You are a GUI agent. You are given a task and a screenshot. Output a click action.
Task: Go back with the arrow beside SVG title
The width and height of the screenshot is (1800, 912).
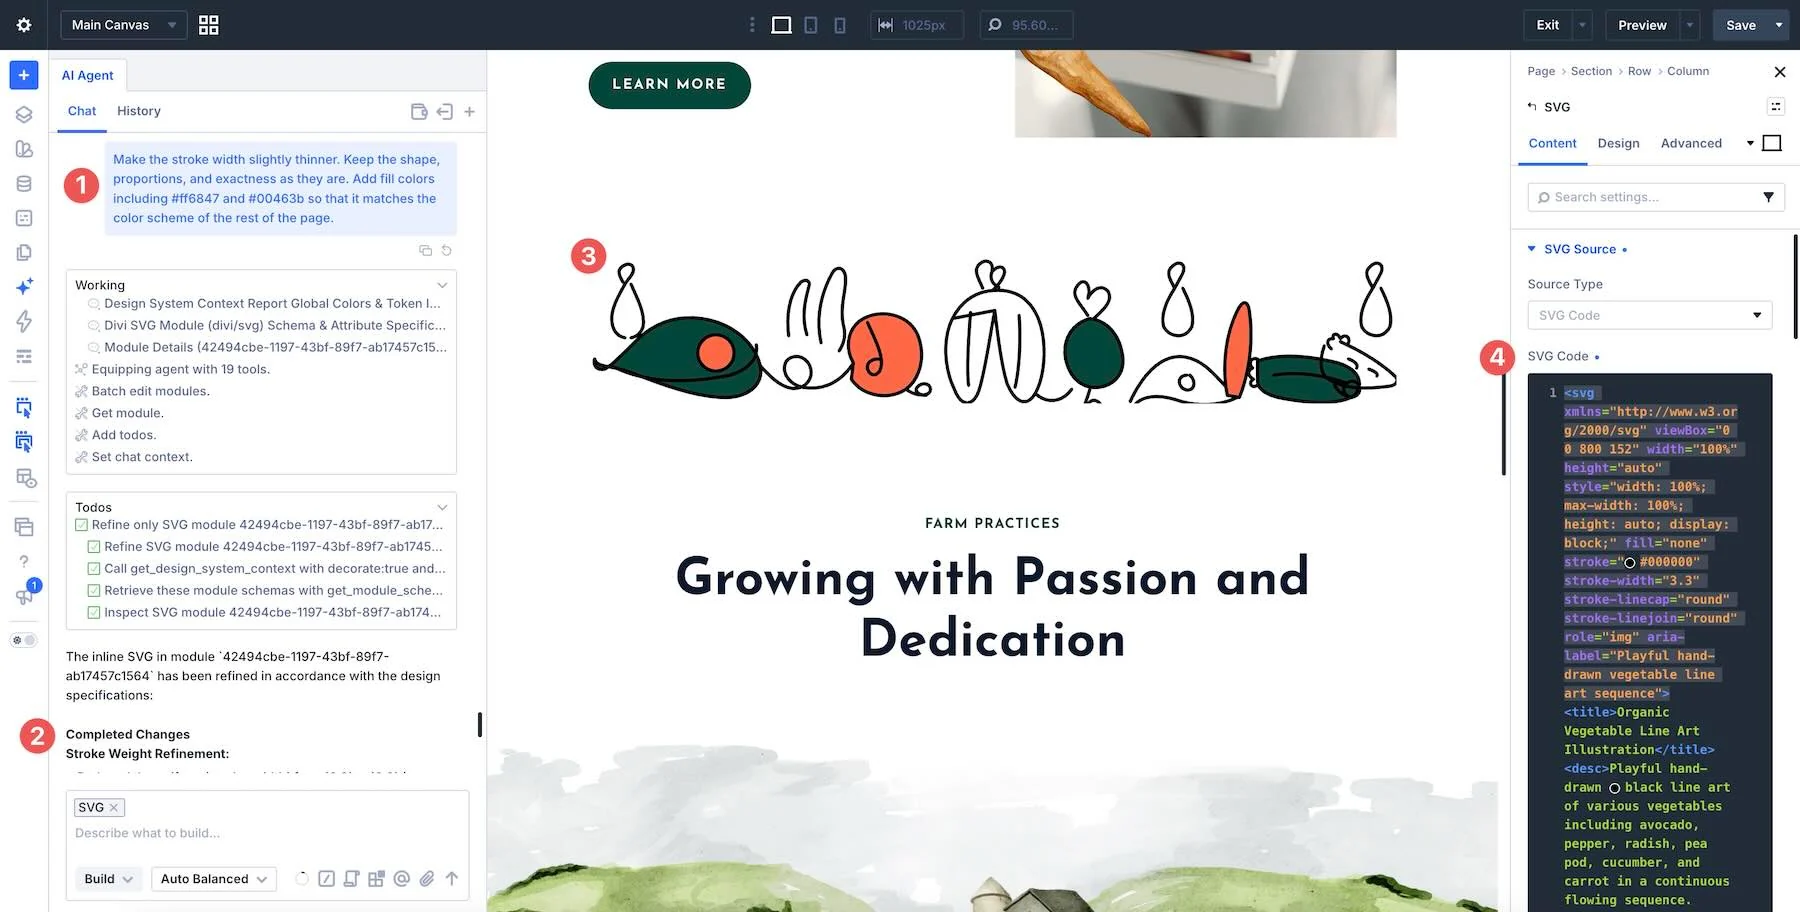click(x=1531, y=106)
